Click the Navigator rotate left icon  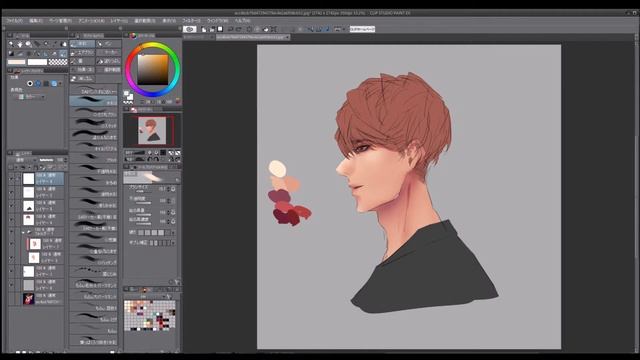150,159
